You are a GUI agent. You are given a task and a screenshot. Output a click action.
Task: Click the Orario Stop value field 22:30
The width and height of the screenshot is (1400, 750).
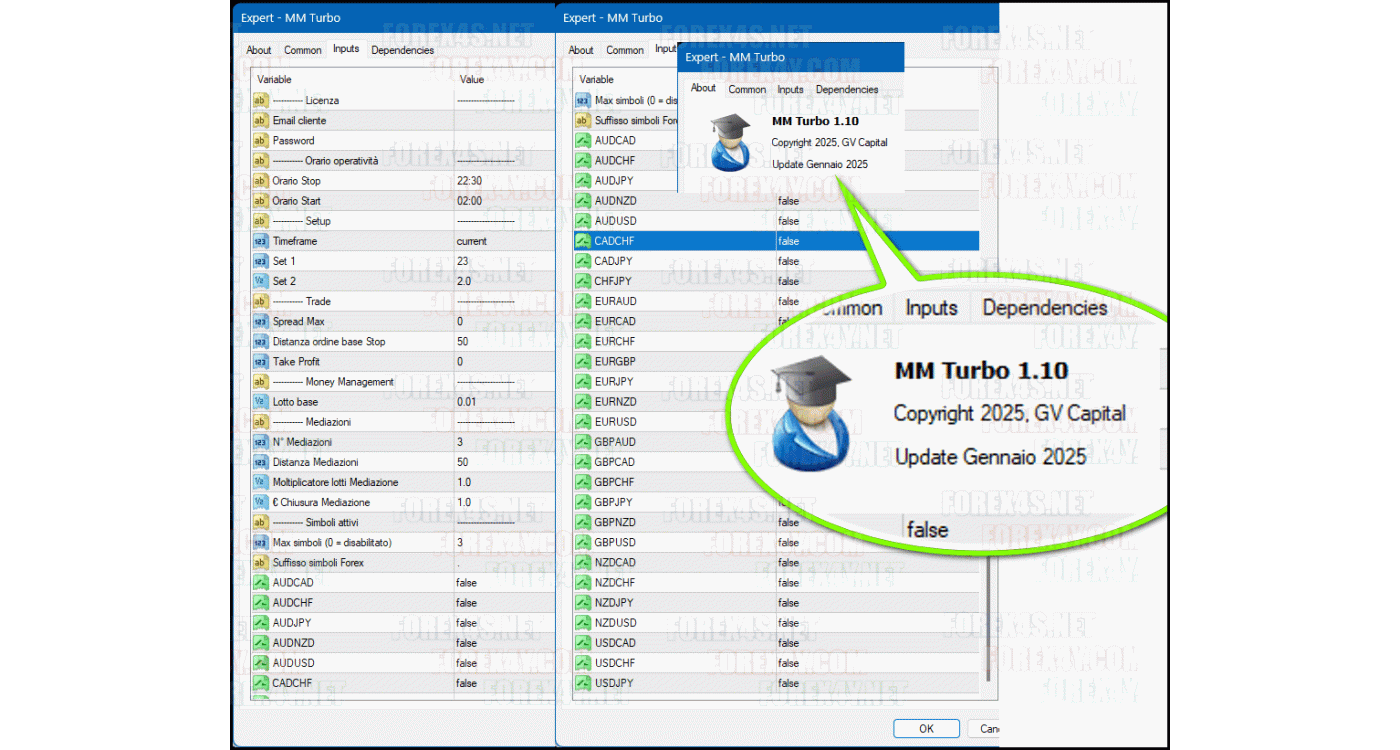pos(470,181)
